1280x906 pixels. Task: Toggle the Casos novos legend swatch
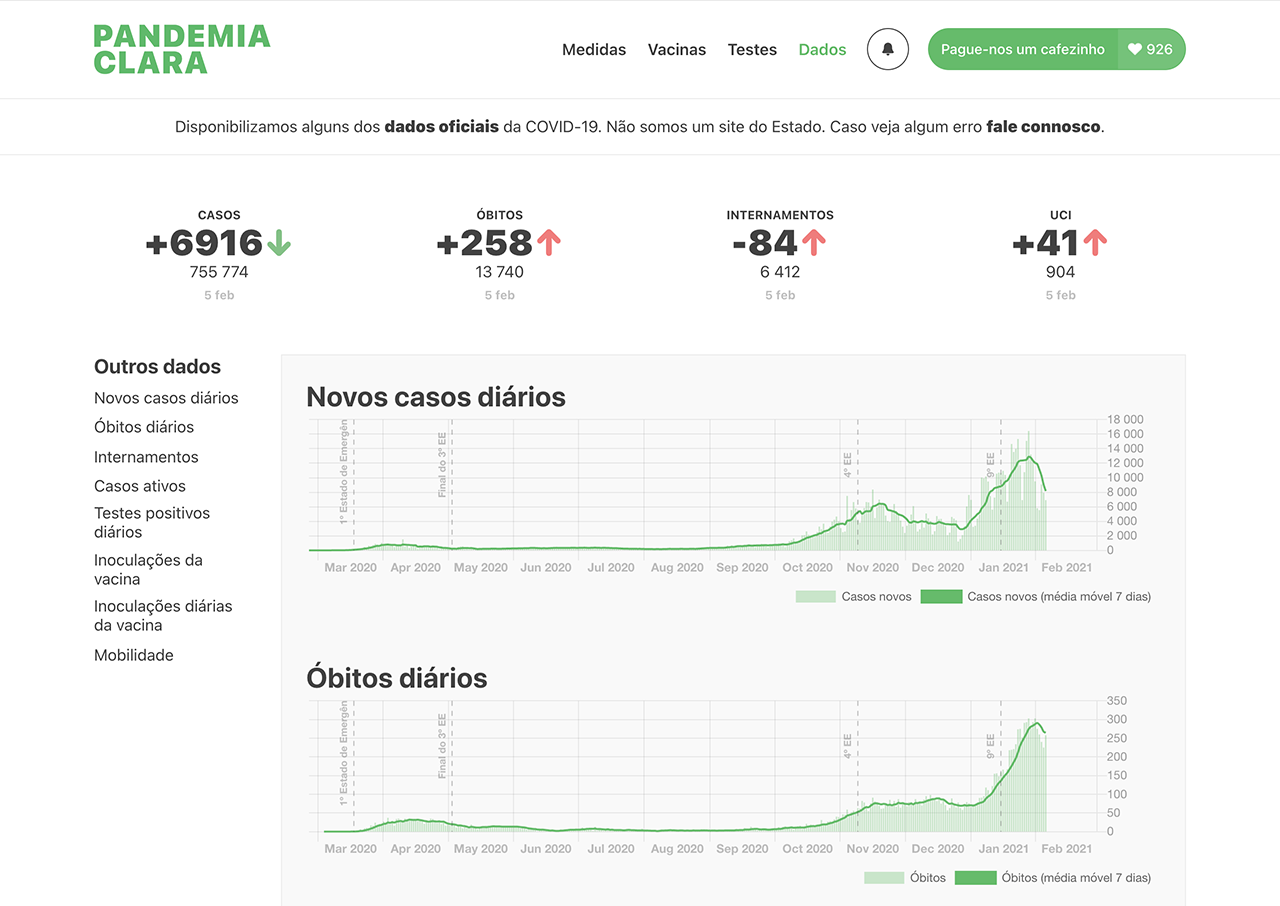(816, 597)
